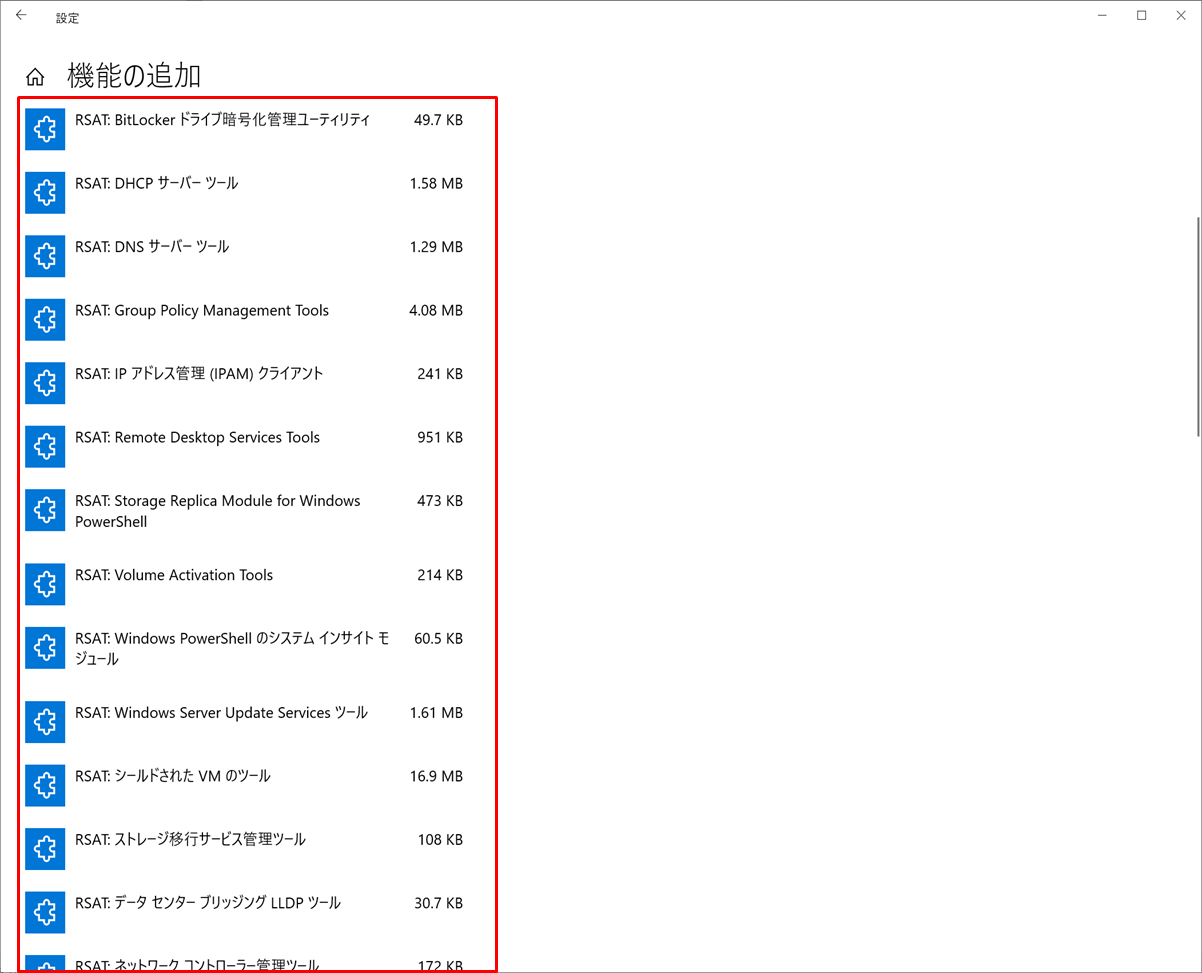Click the 1.58 MB size value
This screenshot has width=1202, height=973.
point(436,184)
